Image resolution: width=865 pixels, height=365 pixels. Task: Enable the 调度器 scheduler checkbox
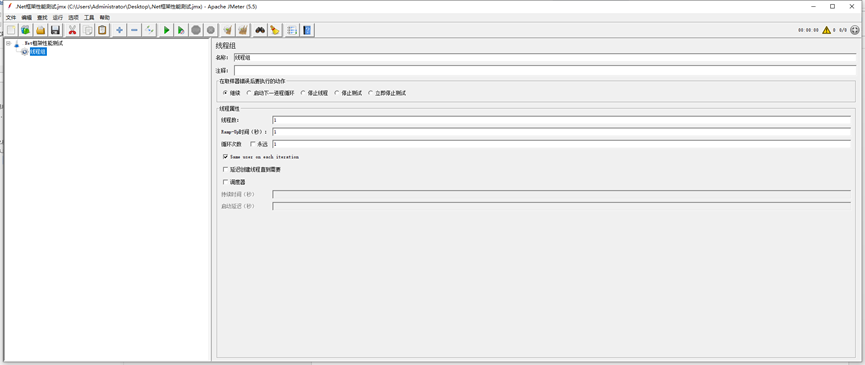click(225, 182)
